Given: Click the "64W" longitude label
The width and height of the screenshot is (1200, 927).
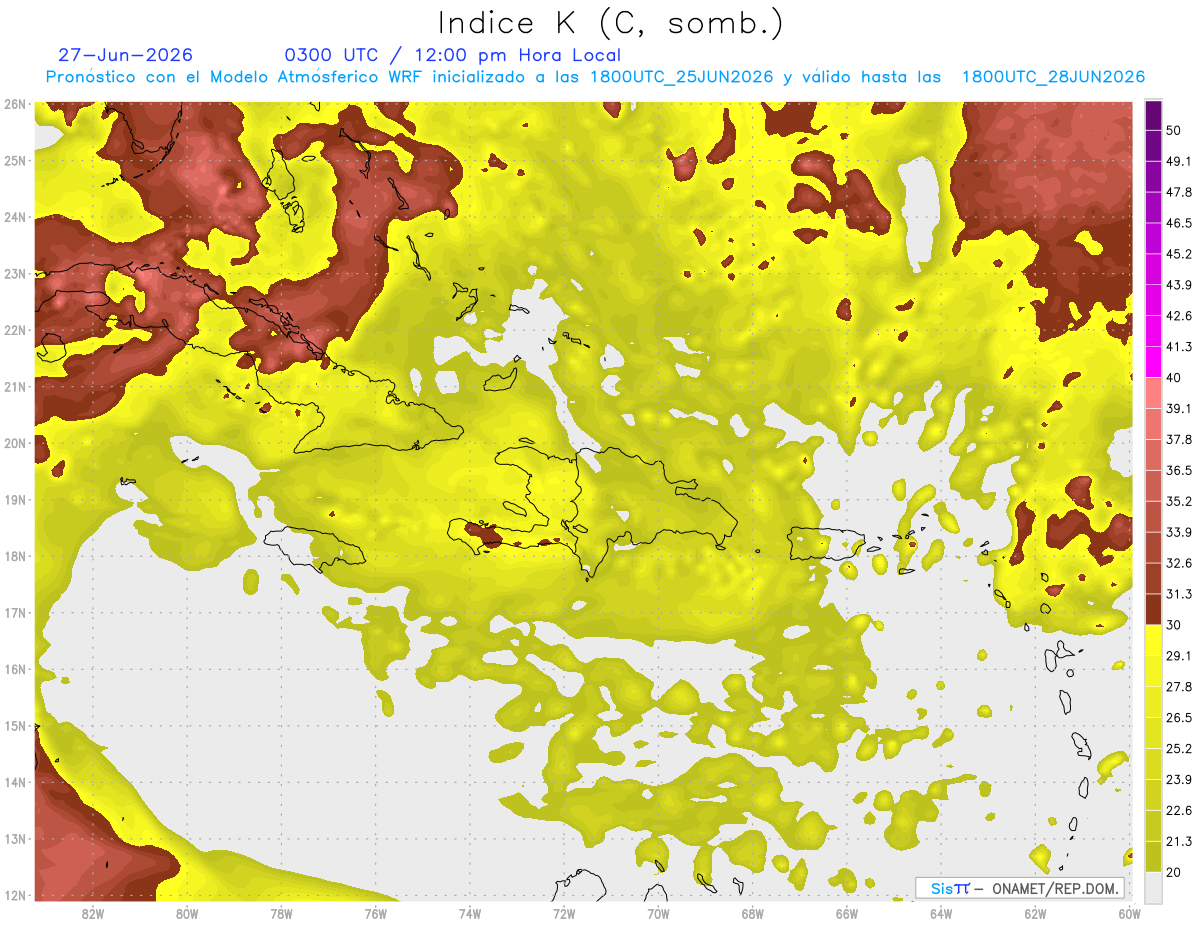Looking at the screenshot, I should (x=941, y=914).
